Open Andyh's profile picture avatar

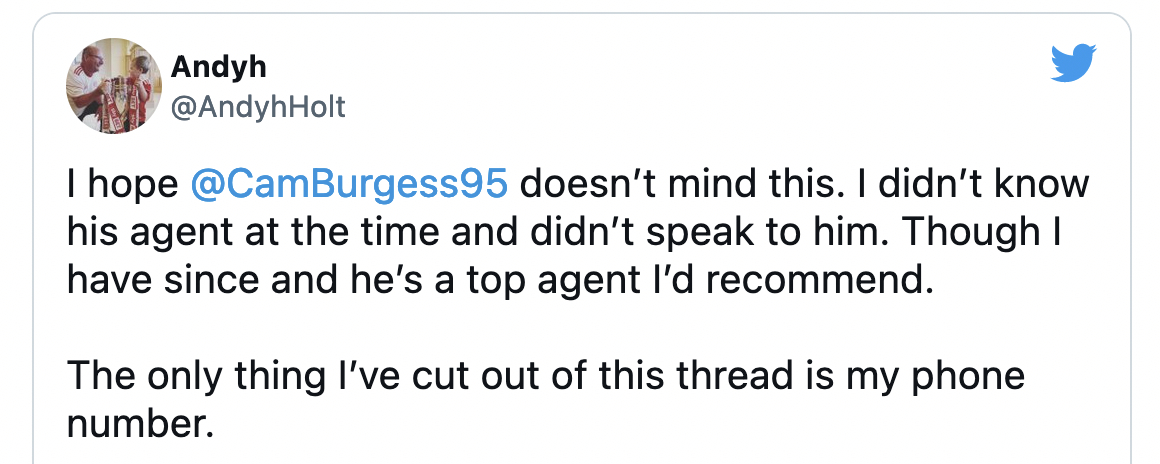[114, 86]
